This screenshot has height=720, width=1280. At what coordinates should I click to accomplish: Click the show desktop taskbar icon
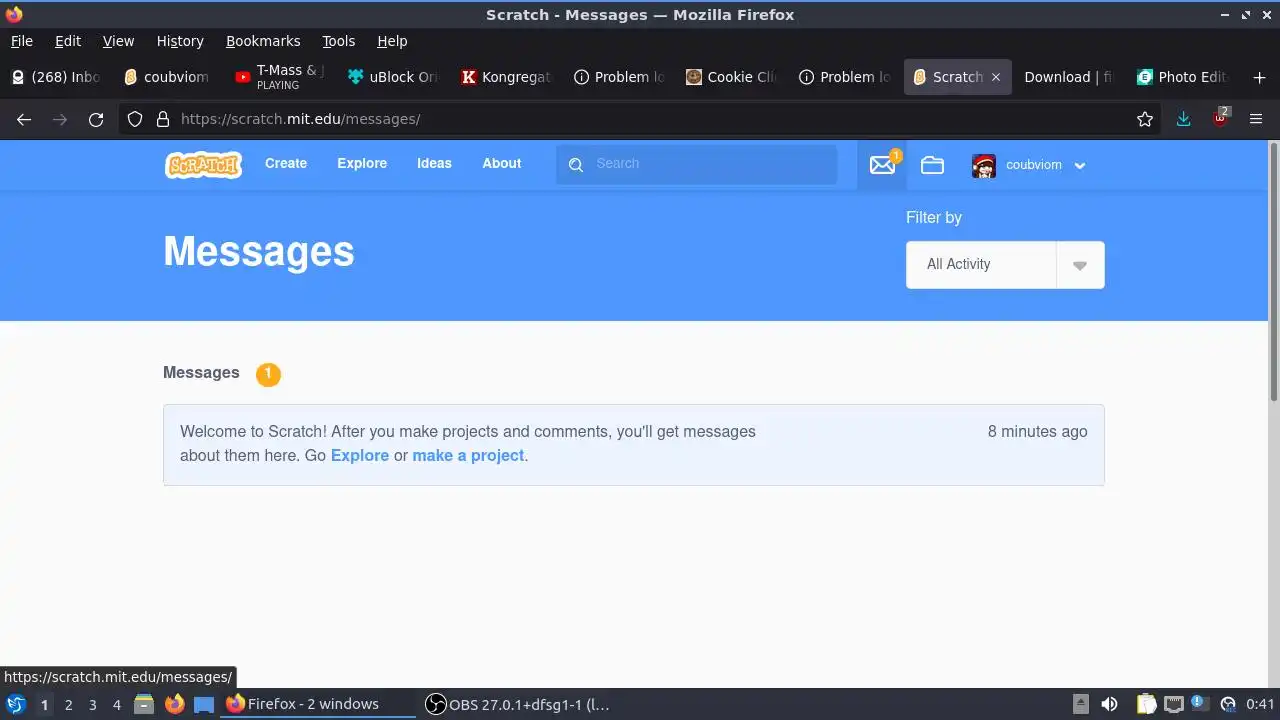coord(204,704)
